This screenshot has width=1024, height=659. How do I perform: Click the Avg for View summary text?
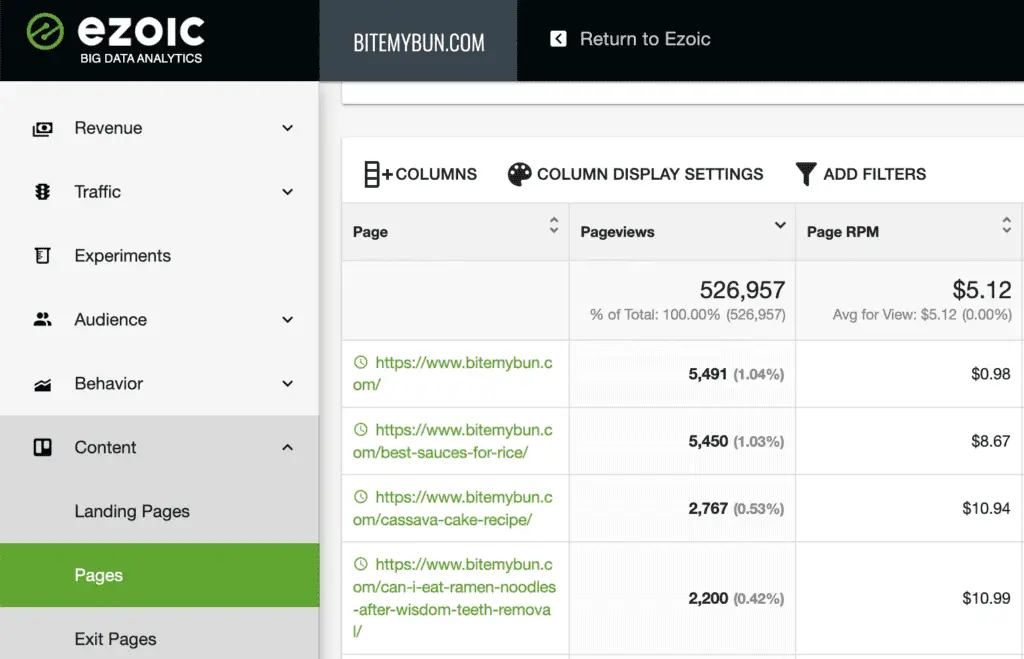coord(922,315)
